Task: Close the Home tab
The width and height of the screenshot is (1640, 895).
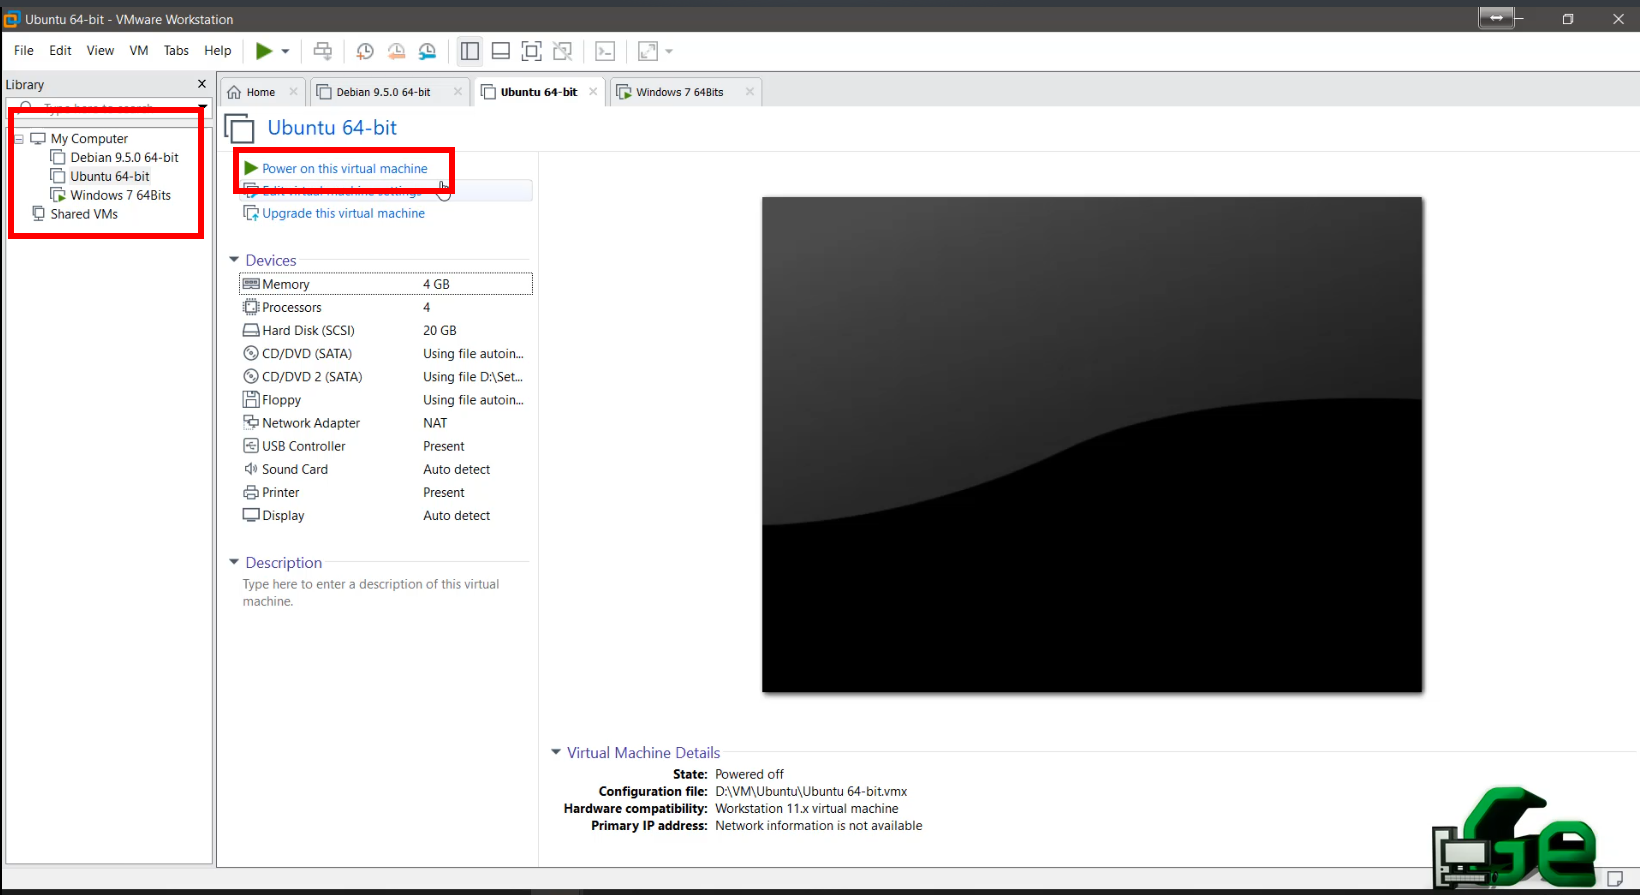Action: (x=293, y=91)
